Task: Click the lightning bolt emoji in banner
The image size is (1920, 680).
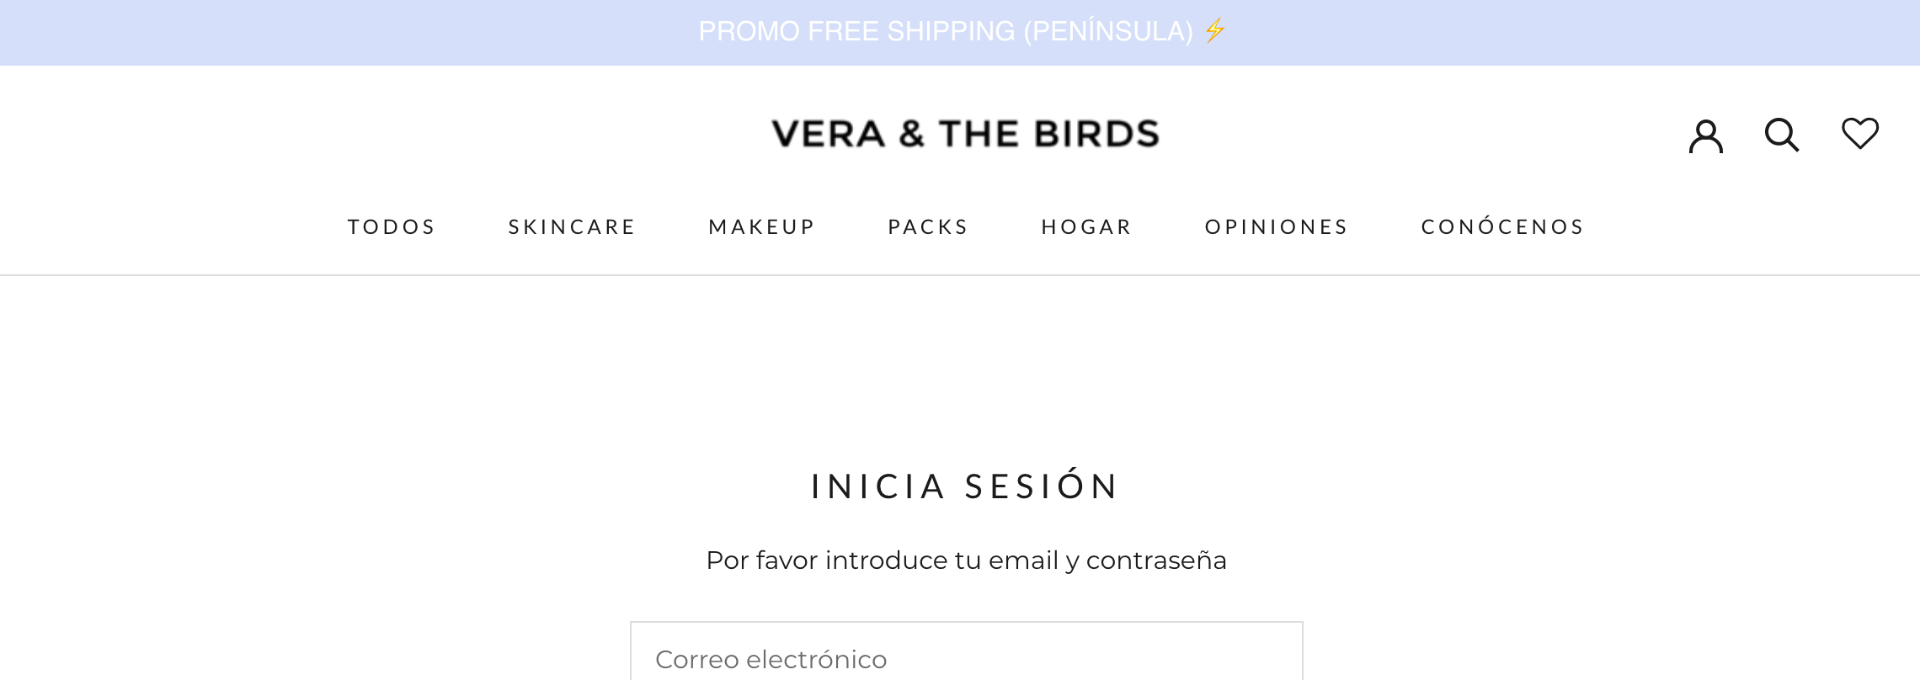Action: point(1215,31)
